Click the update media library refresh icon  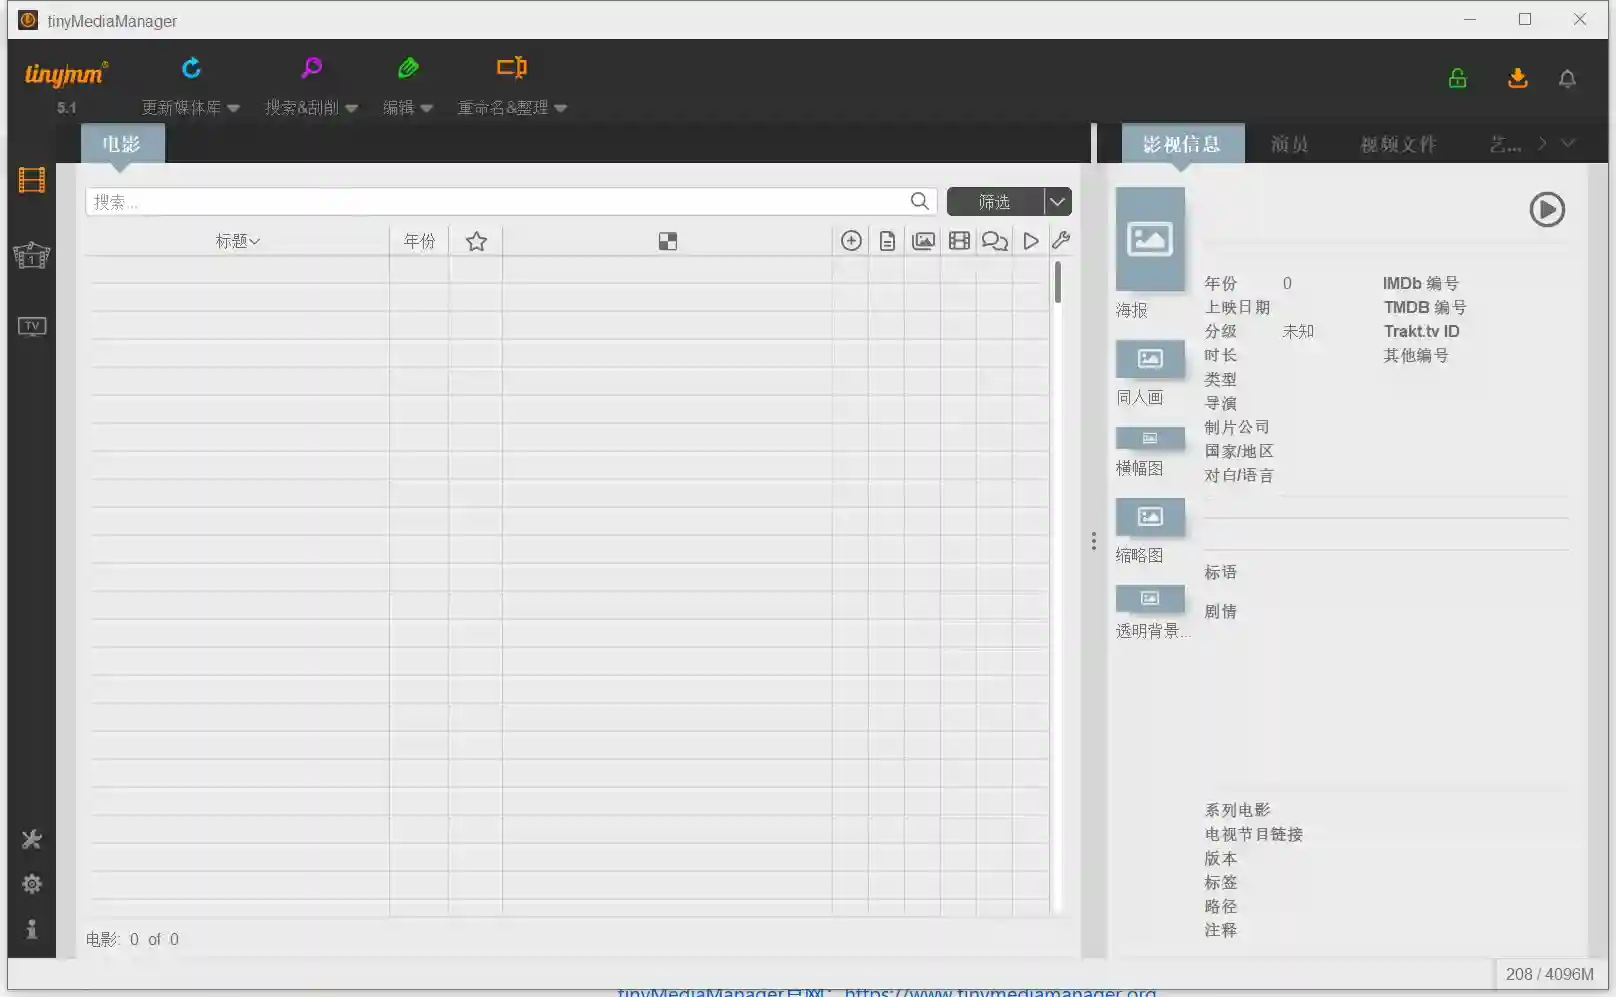click(x=190, y=67)
